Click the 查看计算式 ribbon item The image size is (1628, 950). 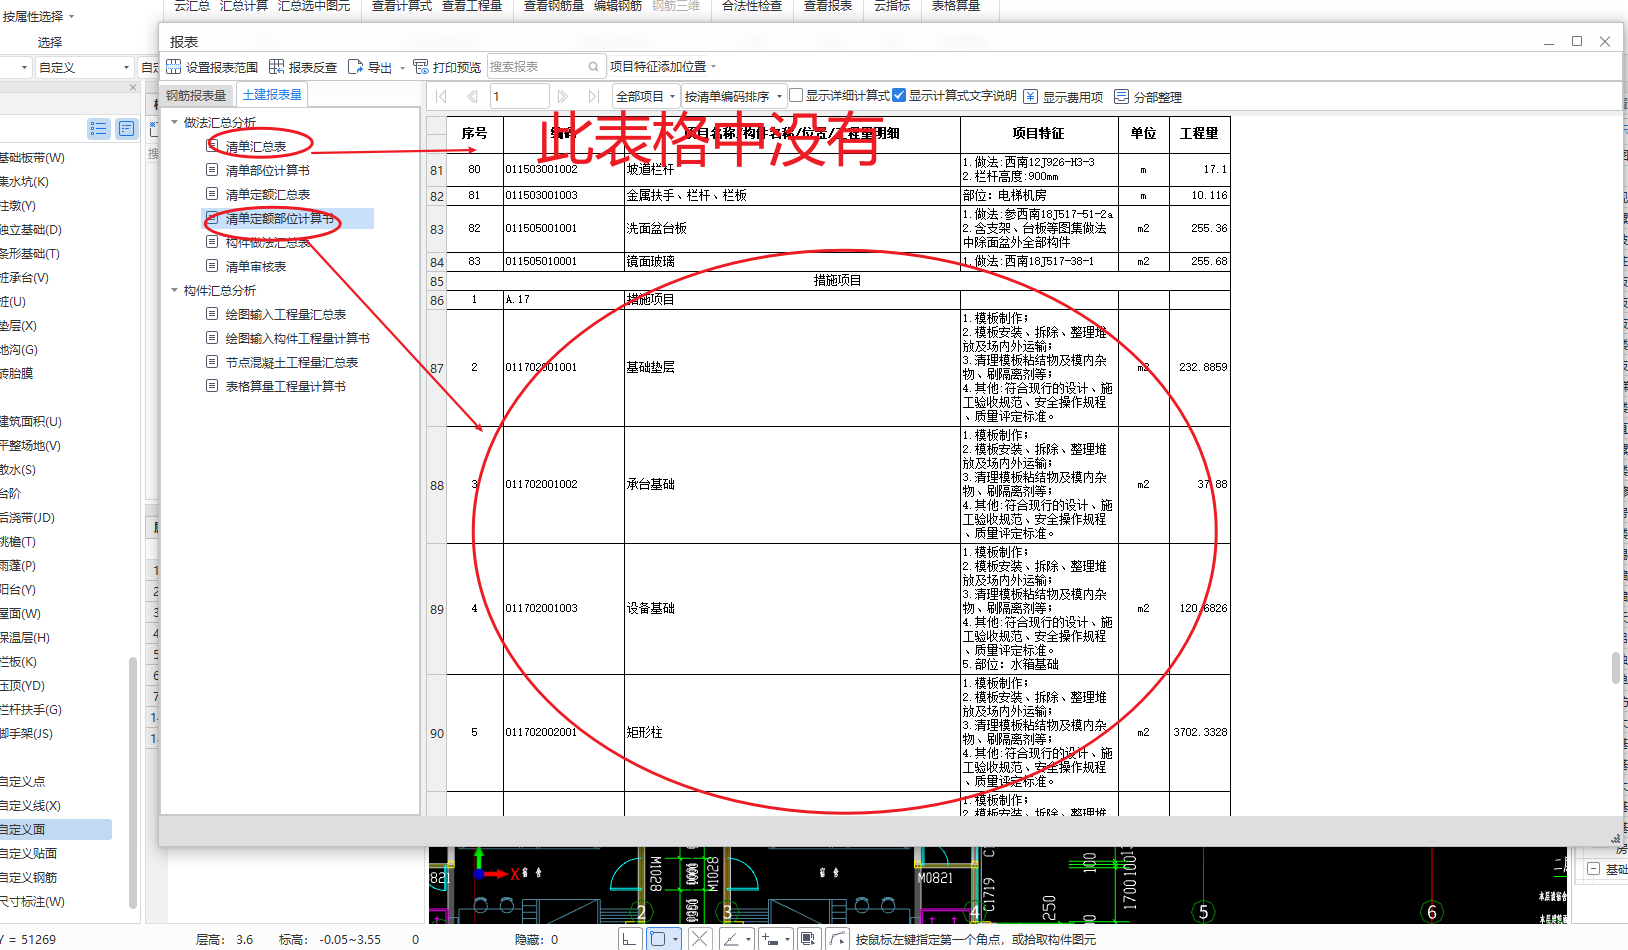[401, 6]
